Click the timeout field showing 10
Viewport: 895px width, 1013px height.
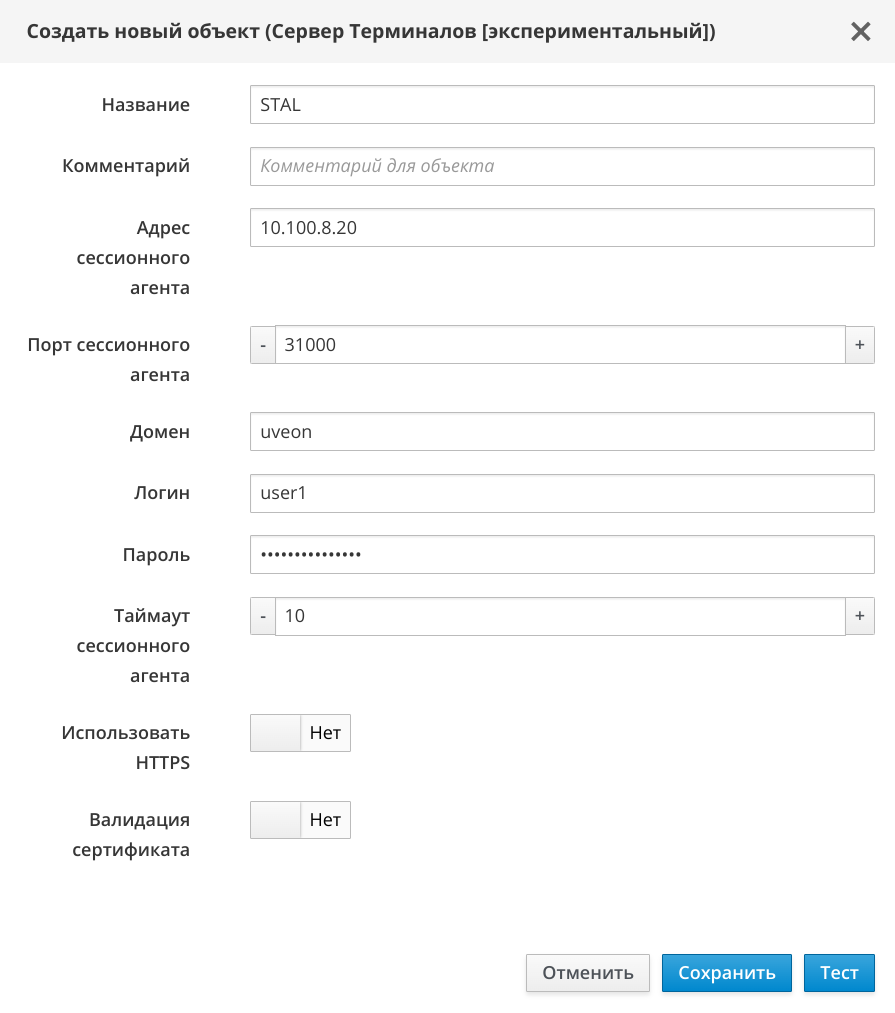(x=560, y=616)
